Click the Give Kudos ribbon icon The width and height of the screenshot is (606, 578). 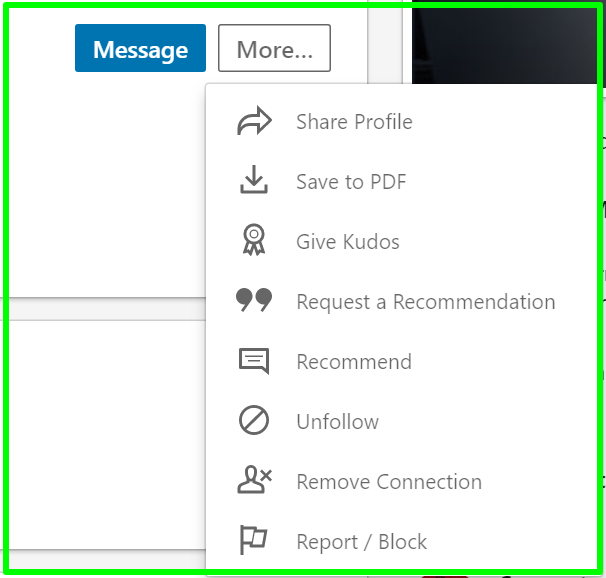(254, 240)
